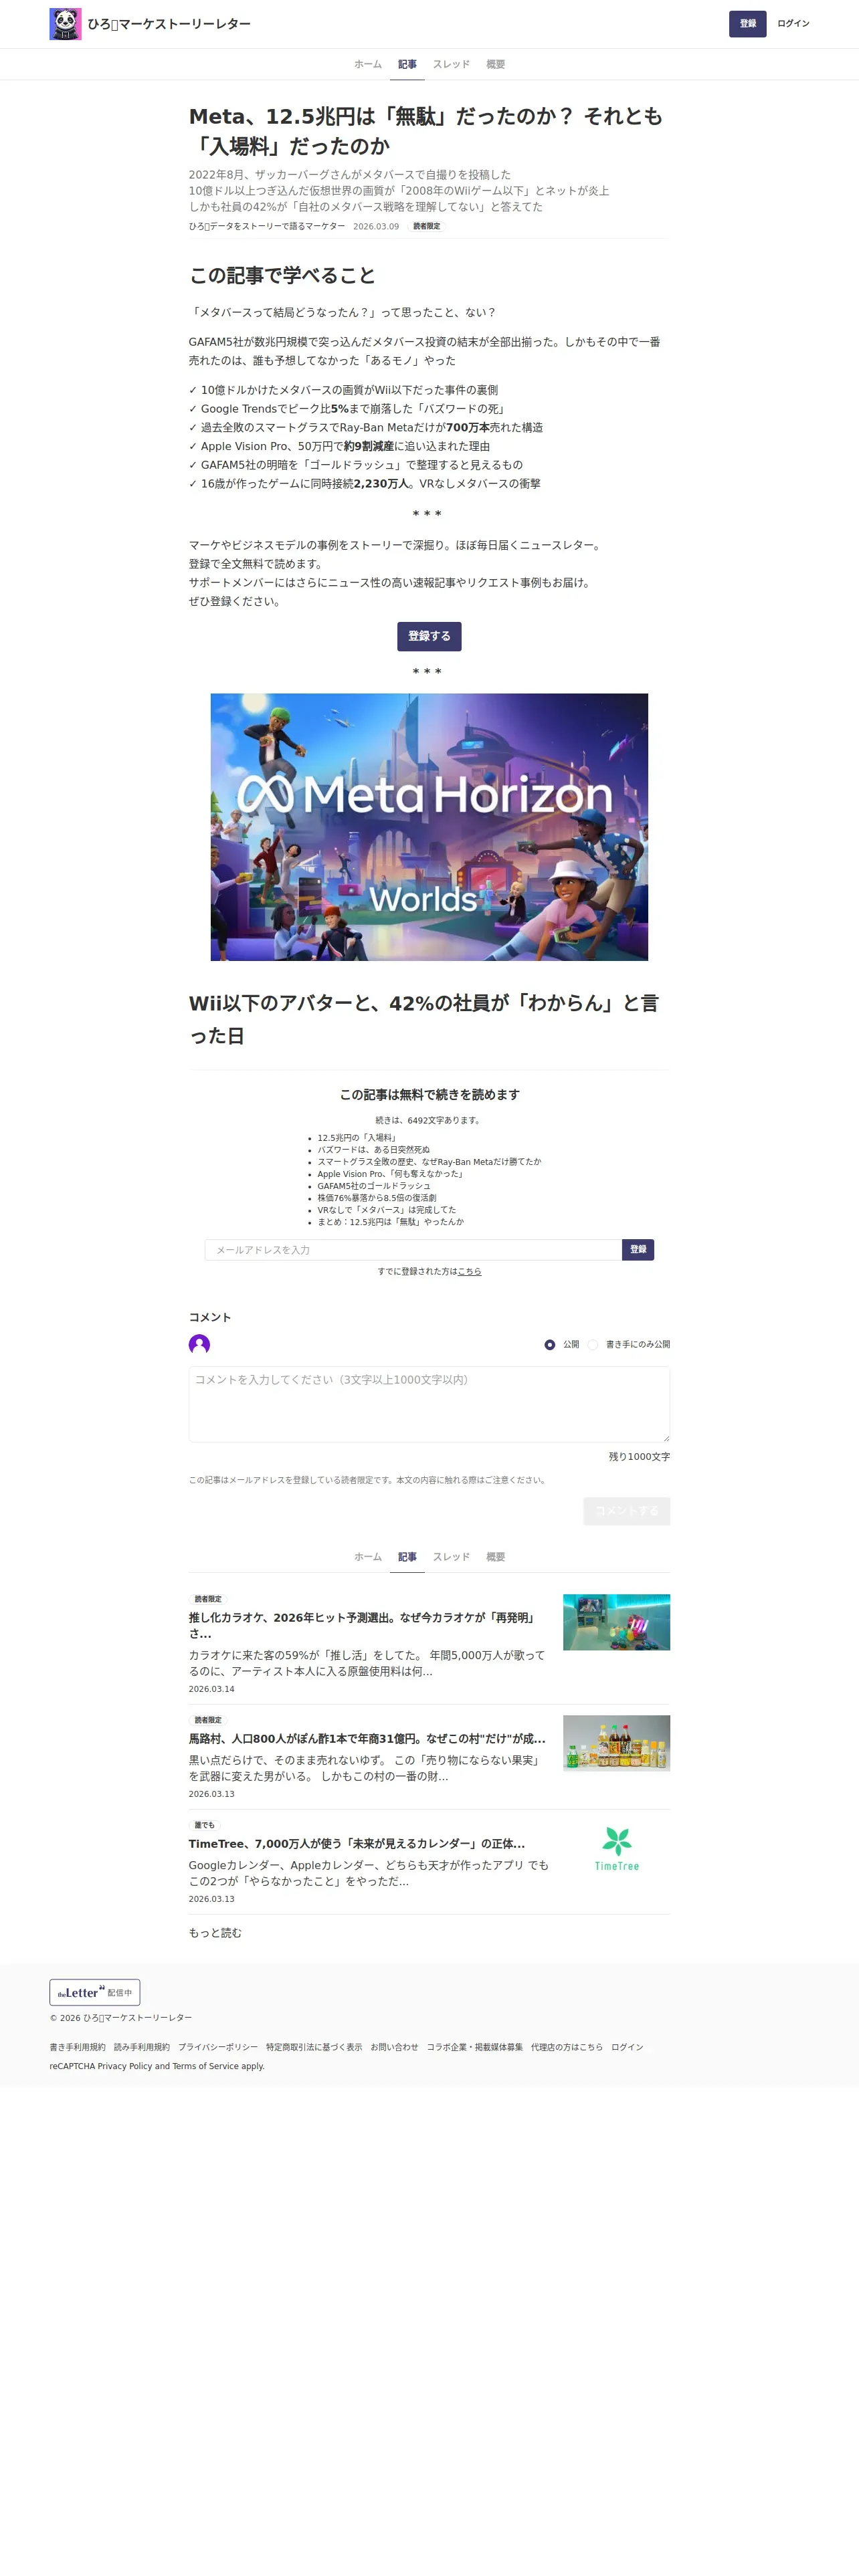Click the コメントする button
Image resolution: width=859 pixels, height=2576 pixels.
coord(626,1511)
